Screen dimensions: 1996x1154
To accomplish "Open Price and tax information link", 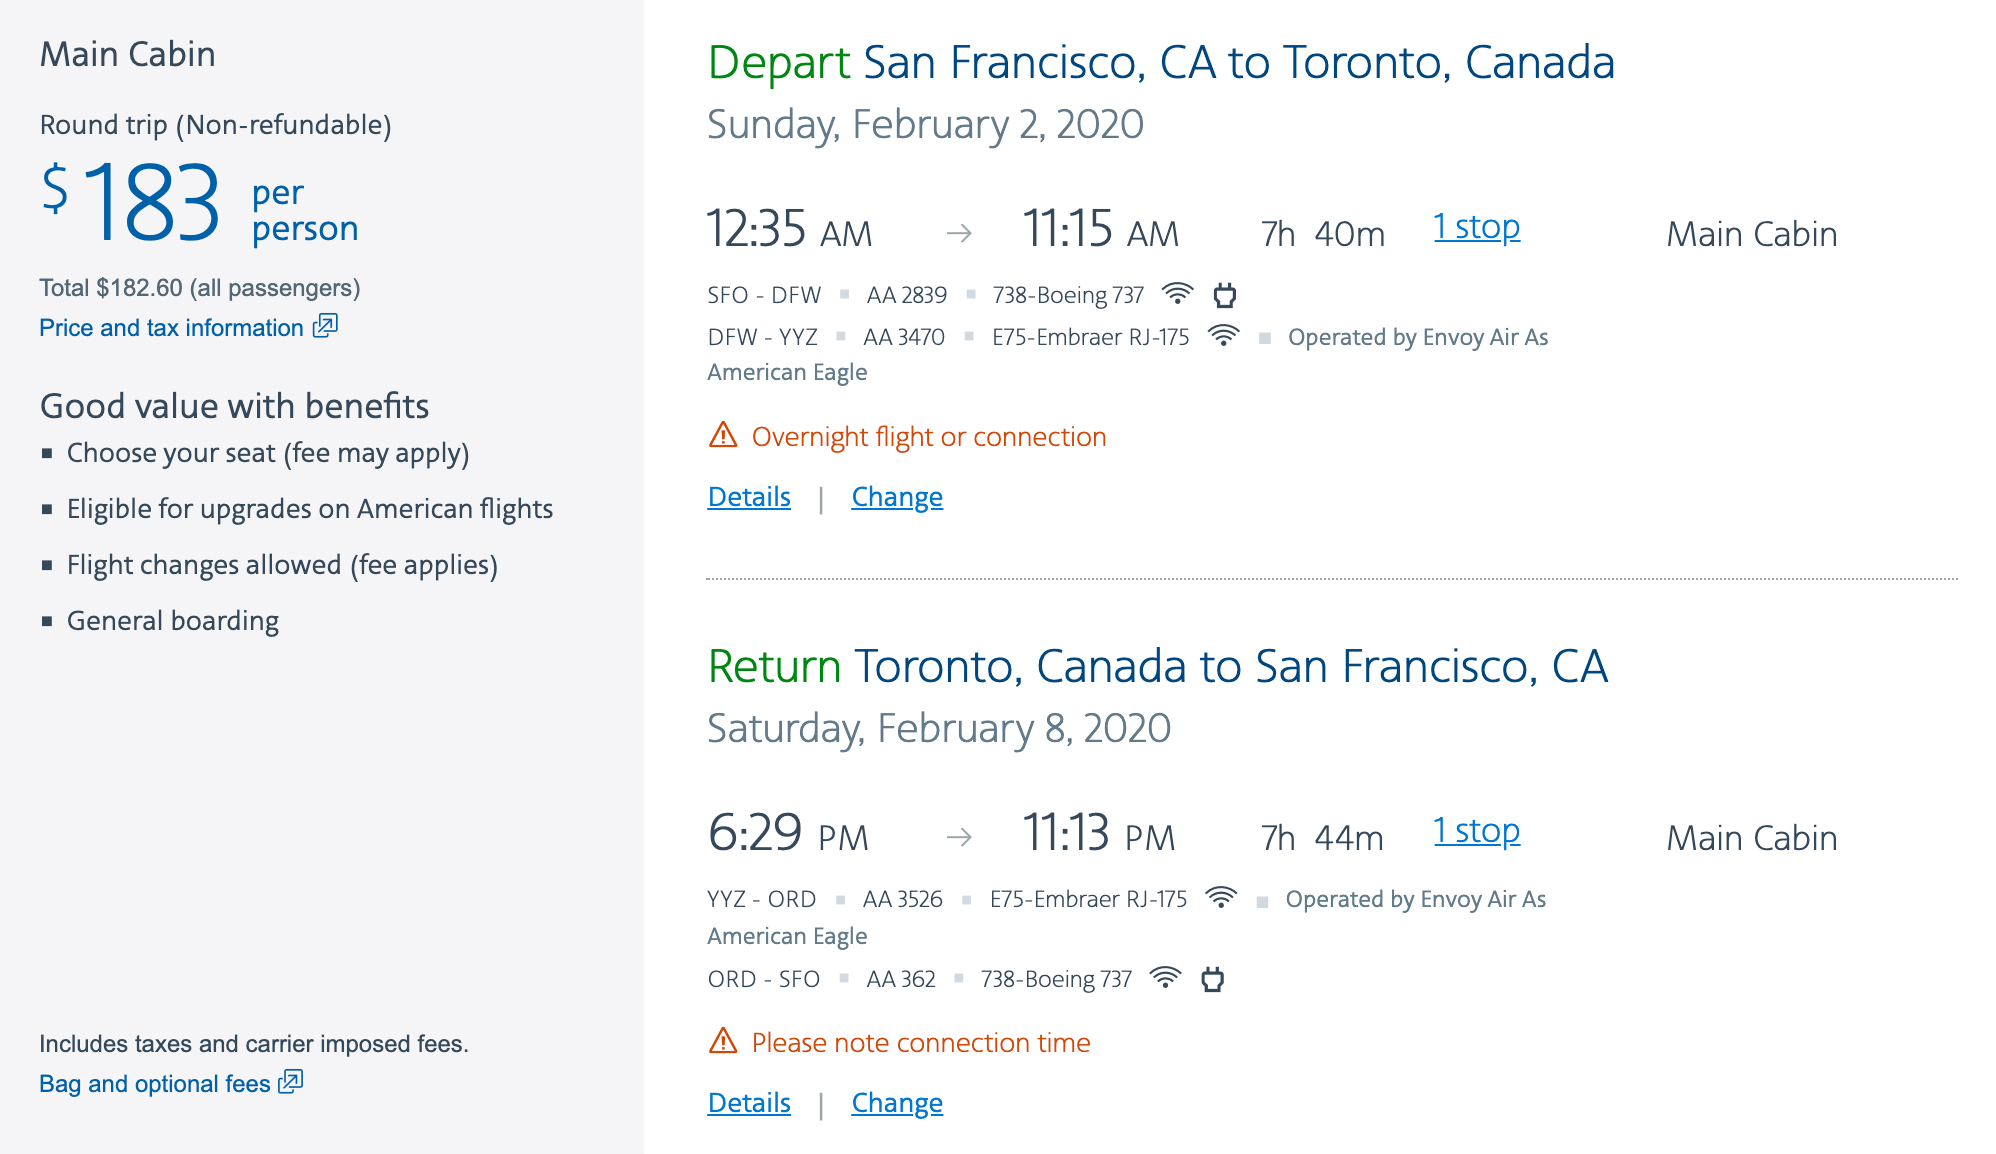I will coord(171,328).
